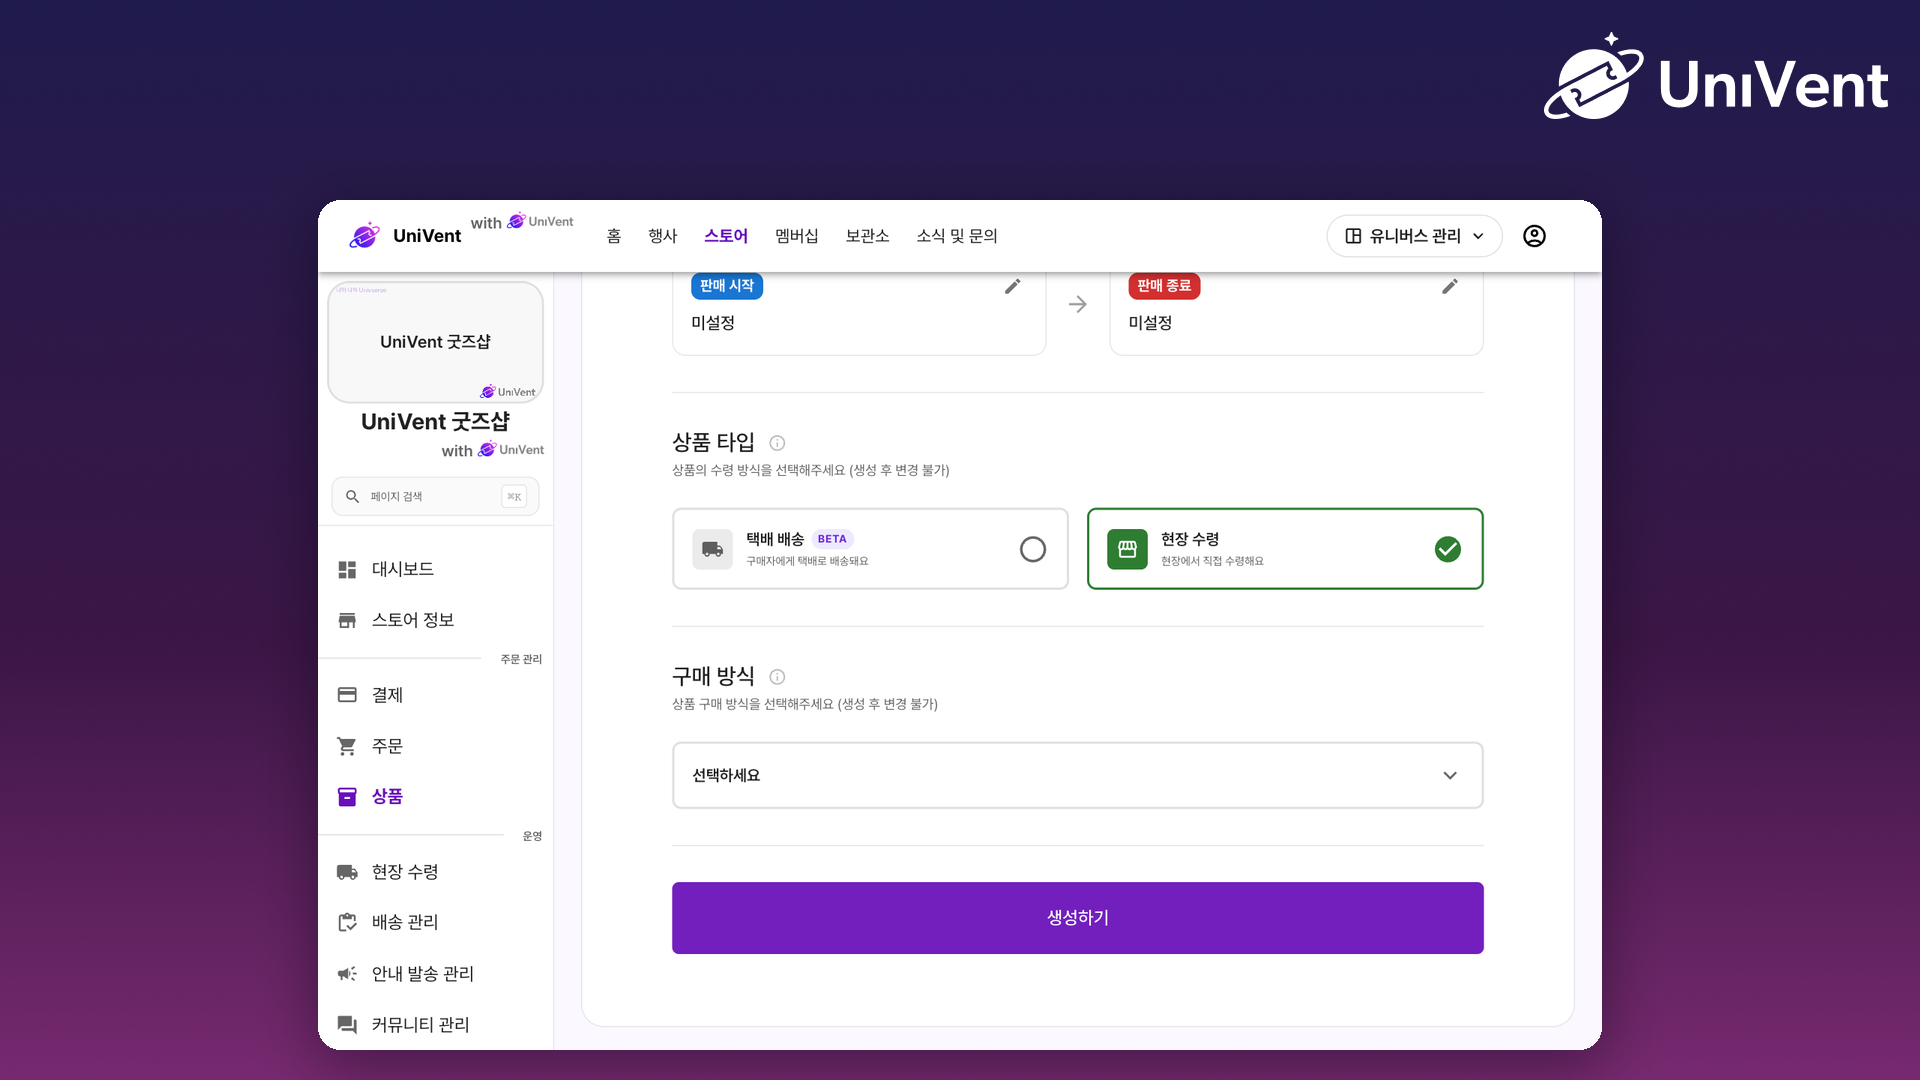Click the 페이지 검색 search field
The height and width of the screenshot is (1080, 1920).
point(435,496)
